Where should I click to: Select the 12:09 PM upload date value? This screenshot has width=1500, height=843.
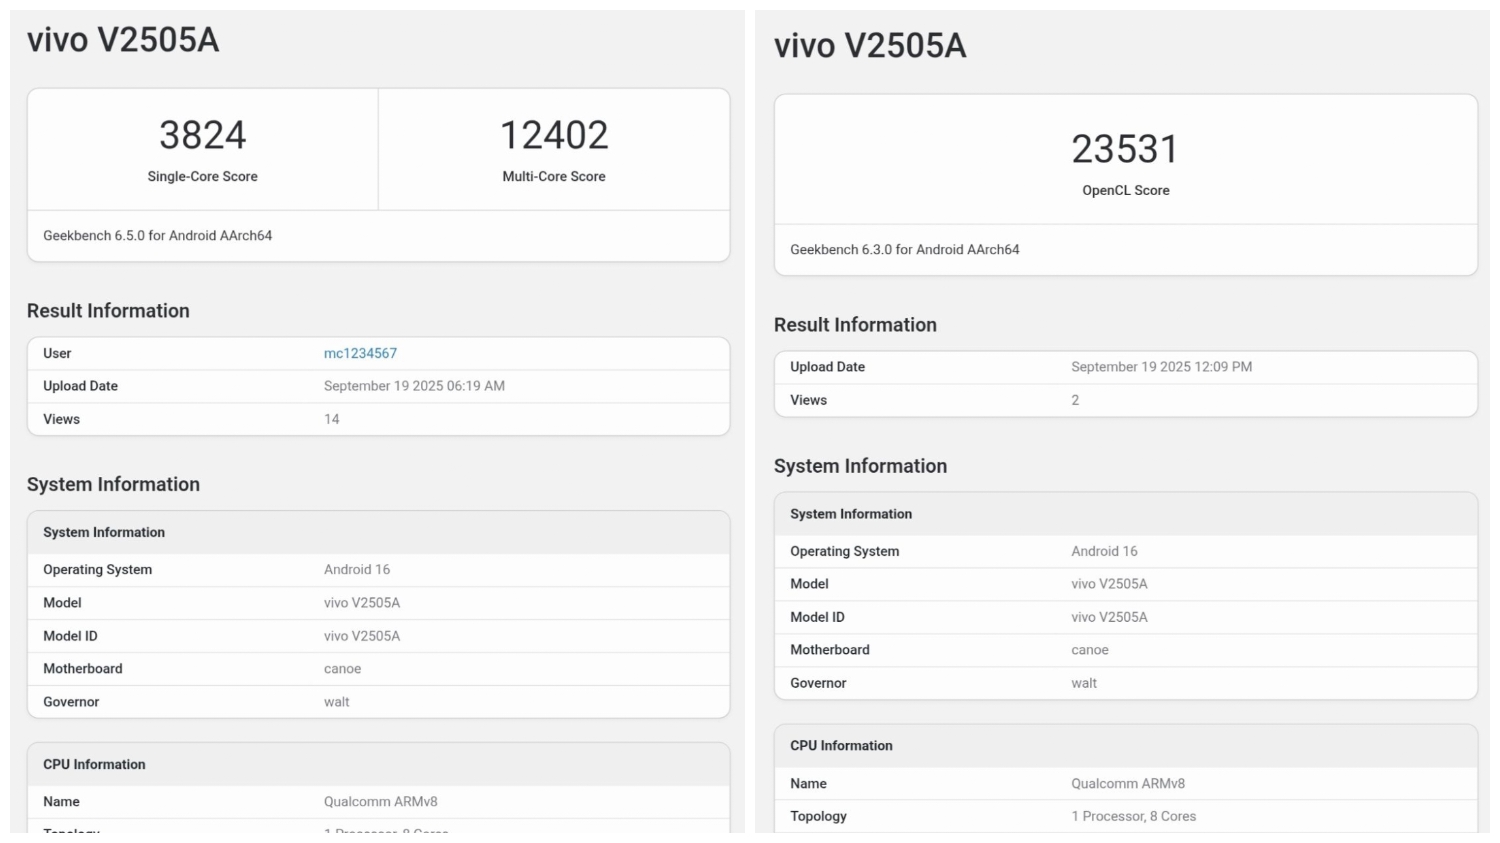tap(1161, 367)
